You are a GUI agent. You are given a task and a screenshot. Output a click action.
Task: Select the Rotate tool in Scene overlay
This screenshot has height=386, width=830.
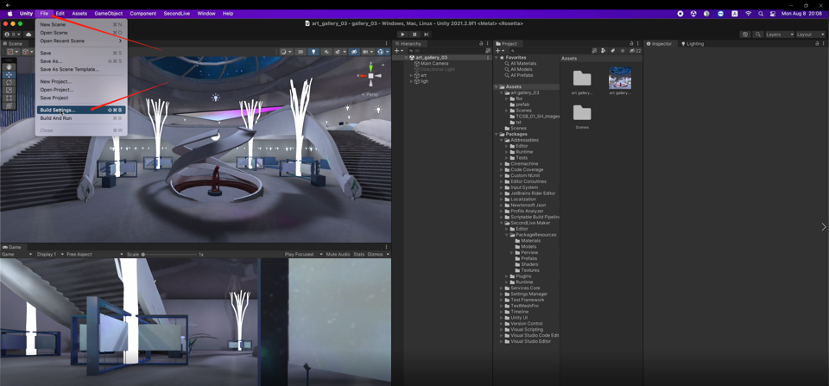[9, 83]
